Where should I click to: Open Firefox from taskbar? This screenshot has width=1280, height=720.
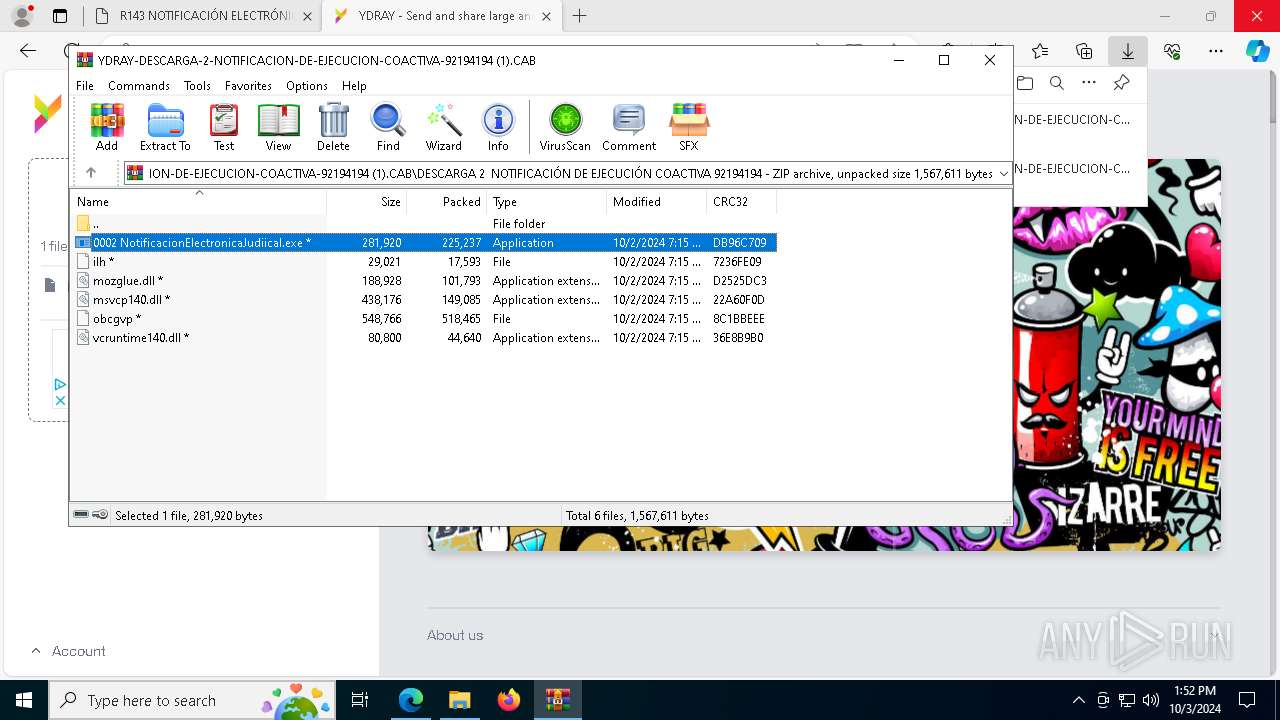click(x=508, y=700)
